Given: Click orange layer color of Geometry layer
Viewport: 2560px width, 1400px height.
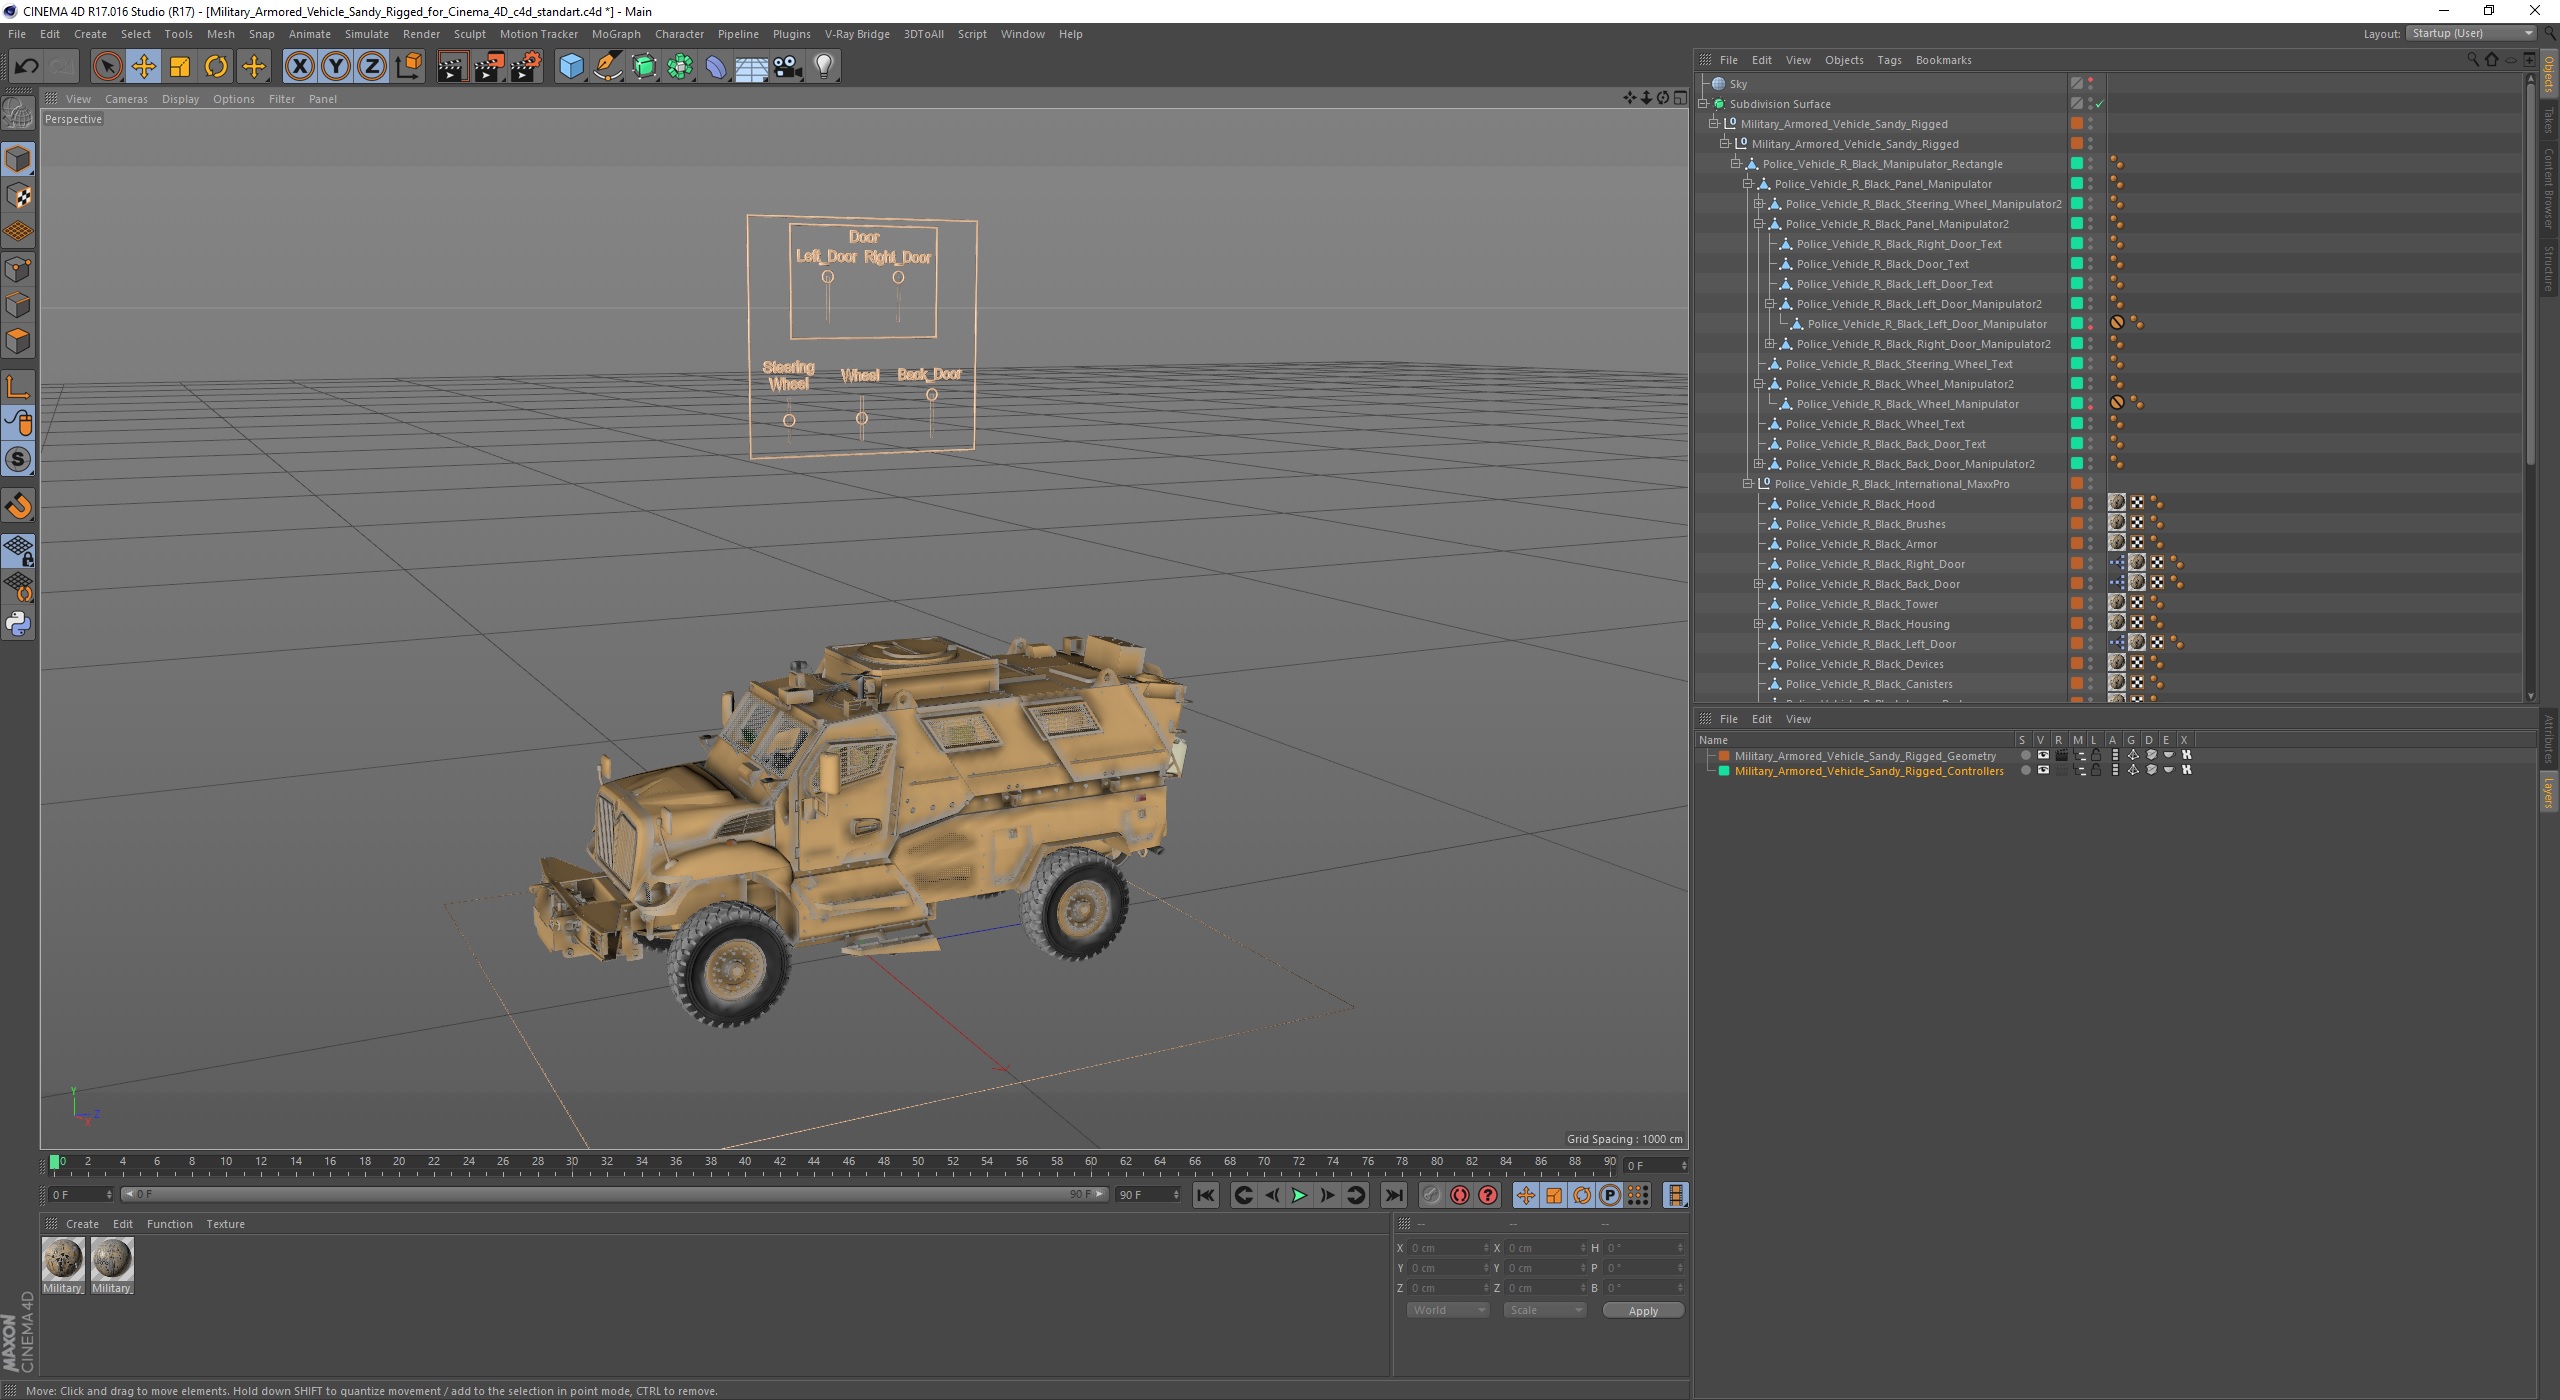Looking at the screenshot, I should point(1724,756).
